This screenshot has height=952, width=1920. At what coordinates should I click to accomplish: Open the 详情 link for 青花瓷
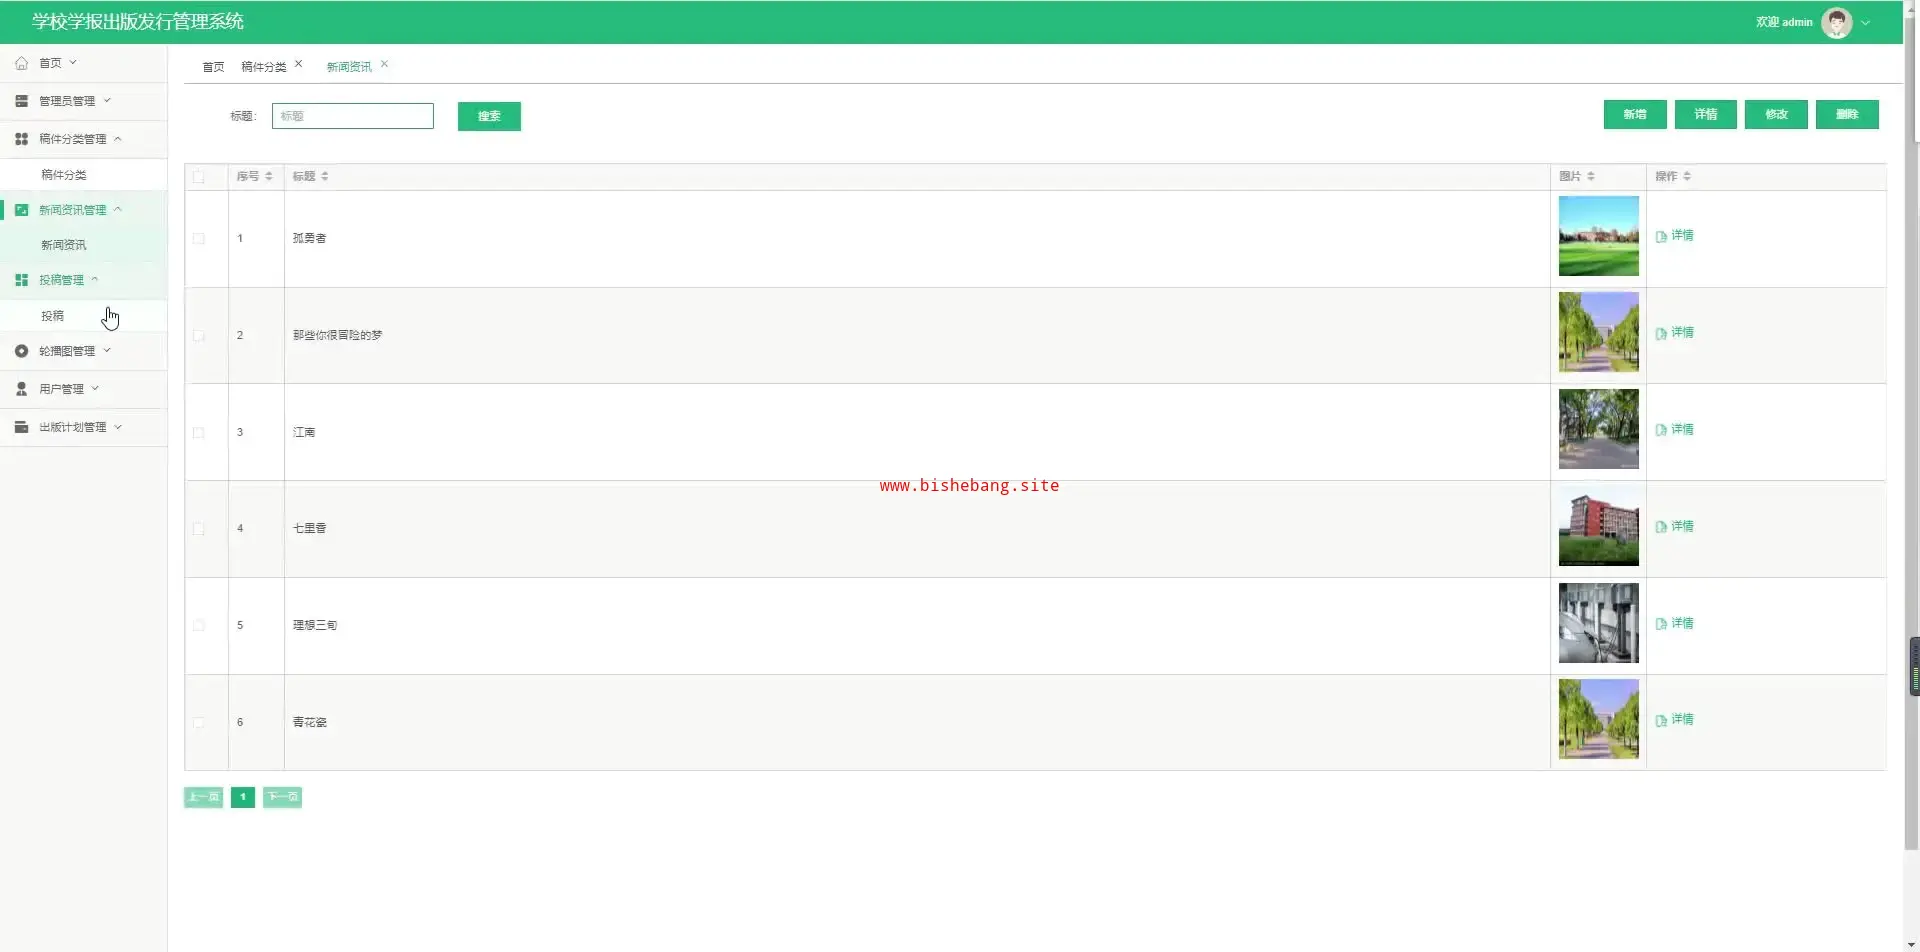pyautogui.click(x=1675, y=720)
